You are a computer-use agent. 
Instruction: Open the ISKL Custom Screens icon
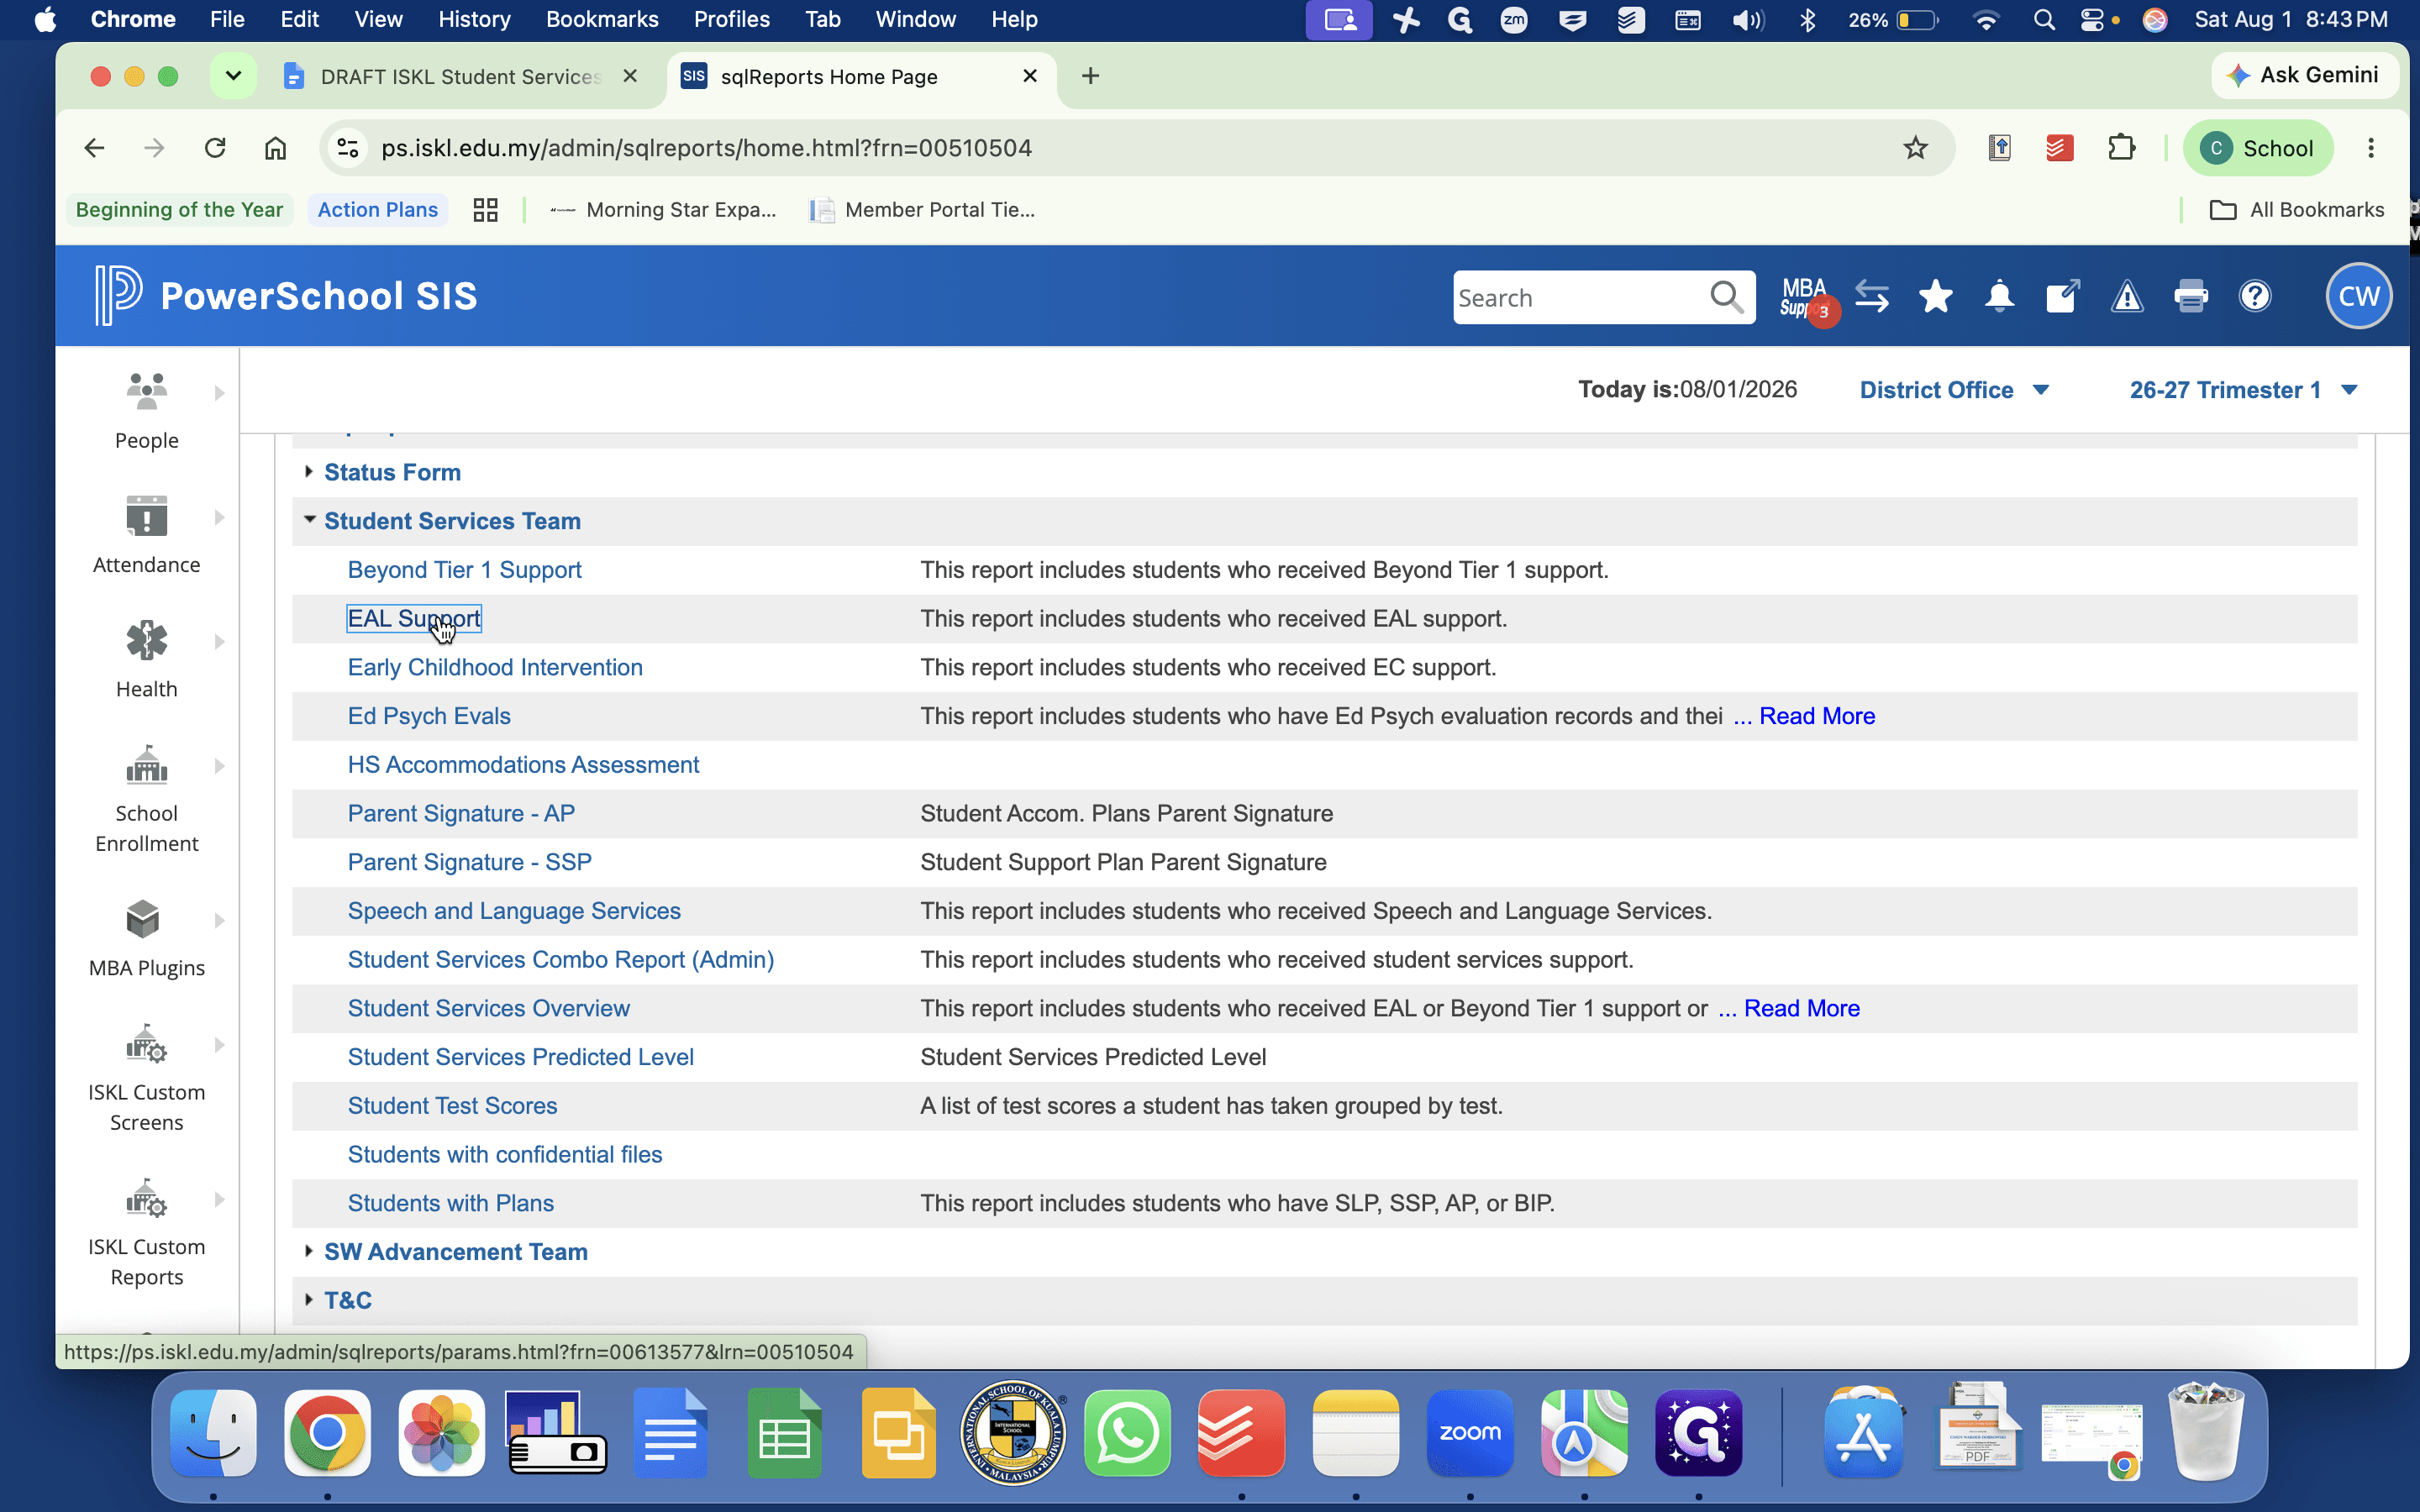click(x=146, y=1044)
